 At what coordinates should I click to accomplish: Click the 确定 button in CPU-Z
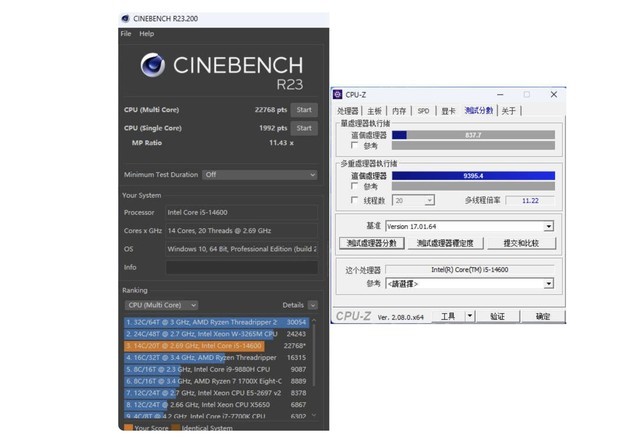coord(542,316)
